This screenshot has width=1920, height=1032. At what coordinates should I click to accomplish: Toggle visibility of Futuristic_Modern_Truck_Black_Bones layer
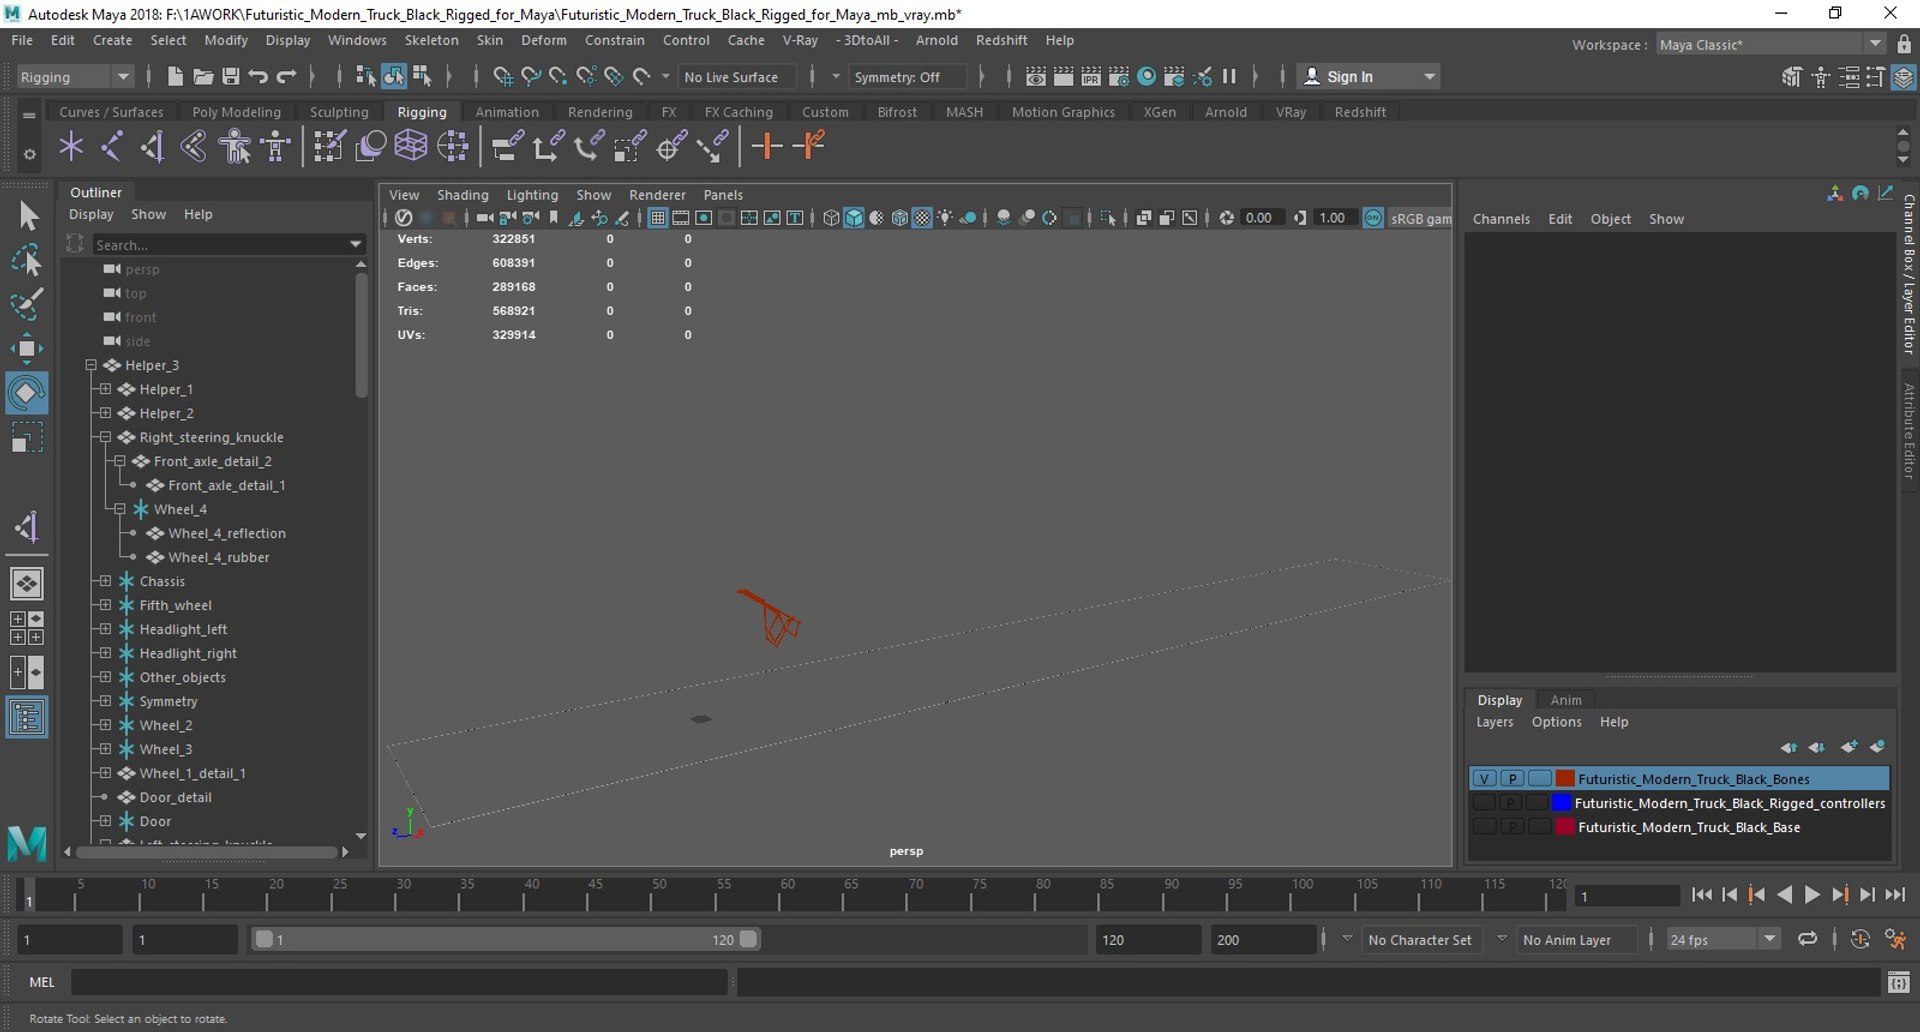point(1484,779)
